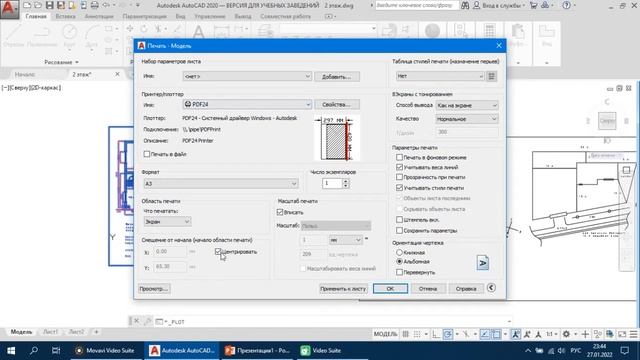Click the Help question mark icon
640x360 pixels.
click(567, 5)
